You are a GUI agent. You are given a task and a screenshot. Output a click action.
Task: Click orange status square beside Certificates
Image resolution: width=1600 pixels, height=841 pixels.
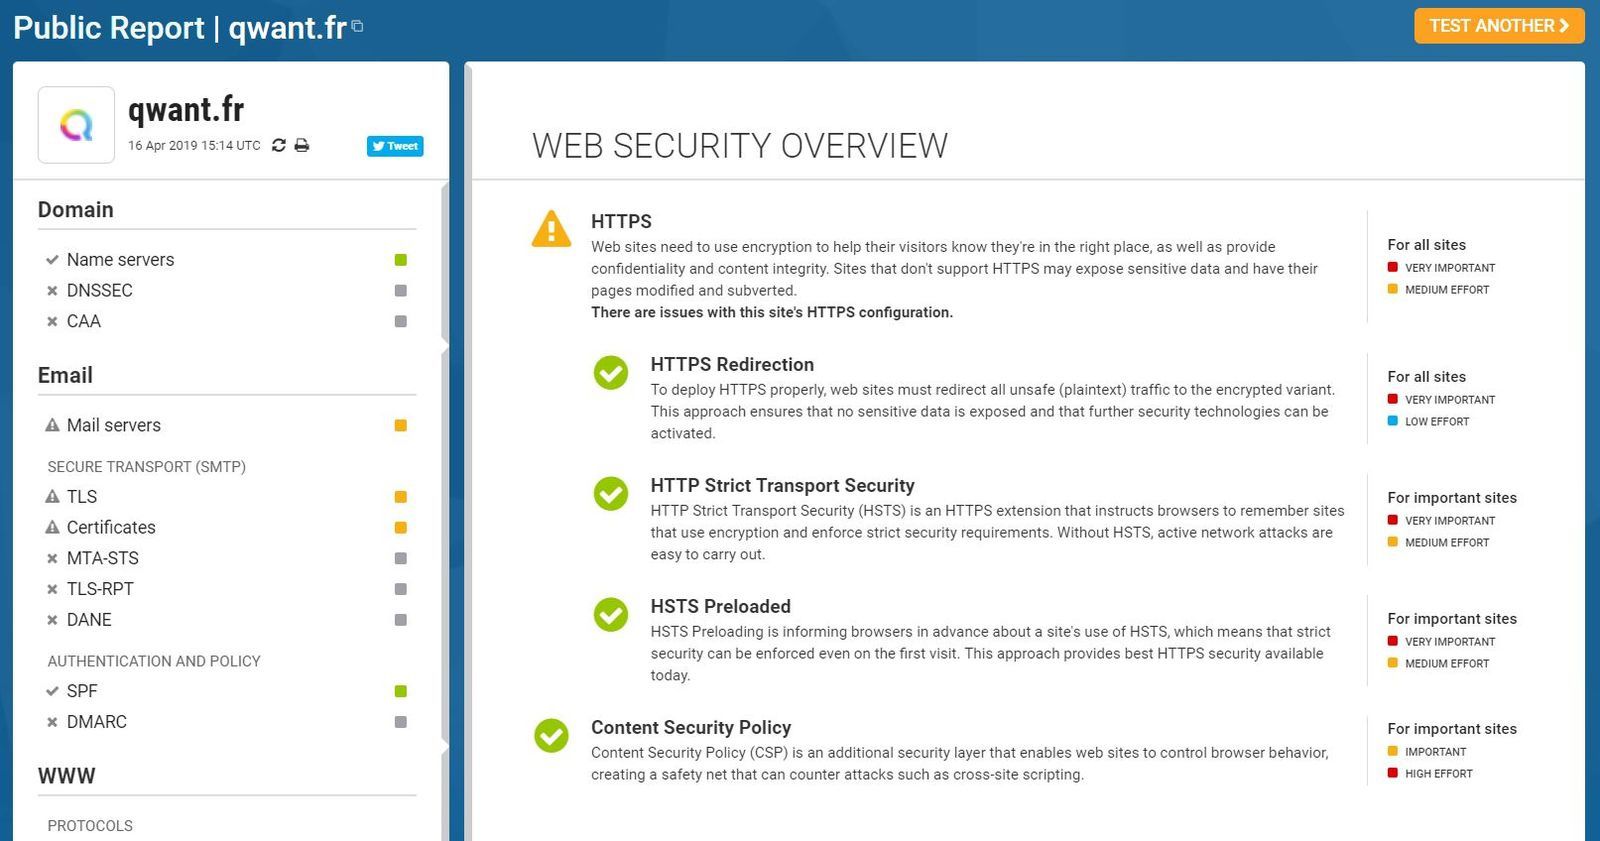click(x=401, y=527)
